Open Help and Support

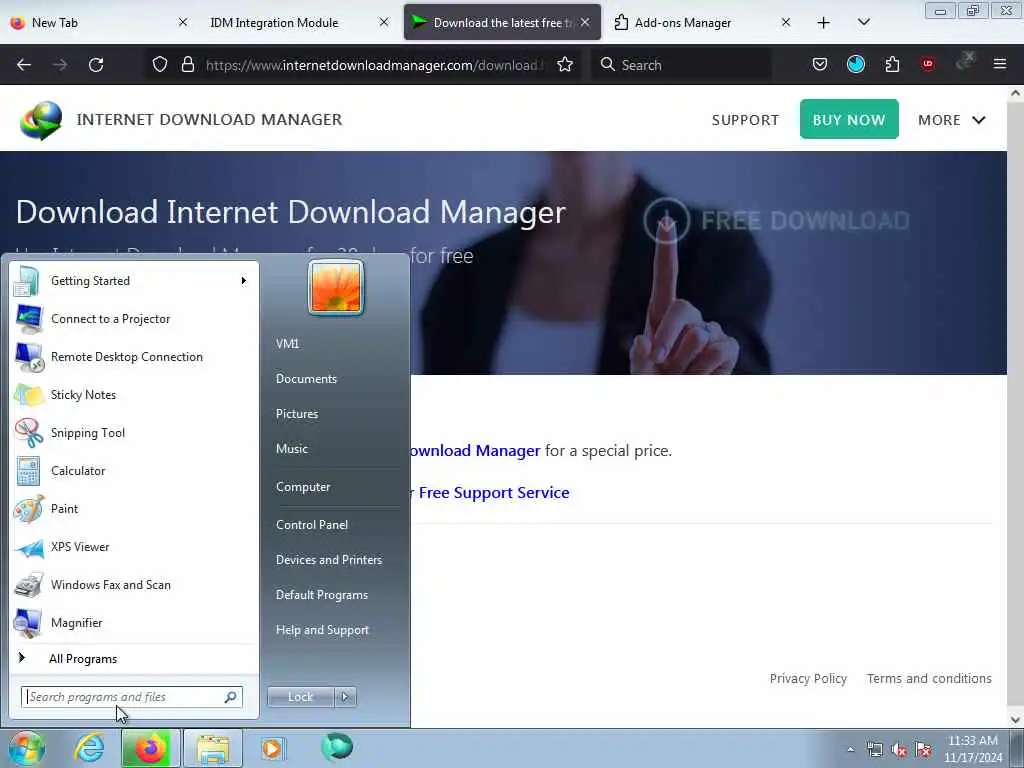322,630
